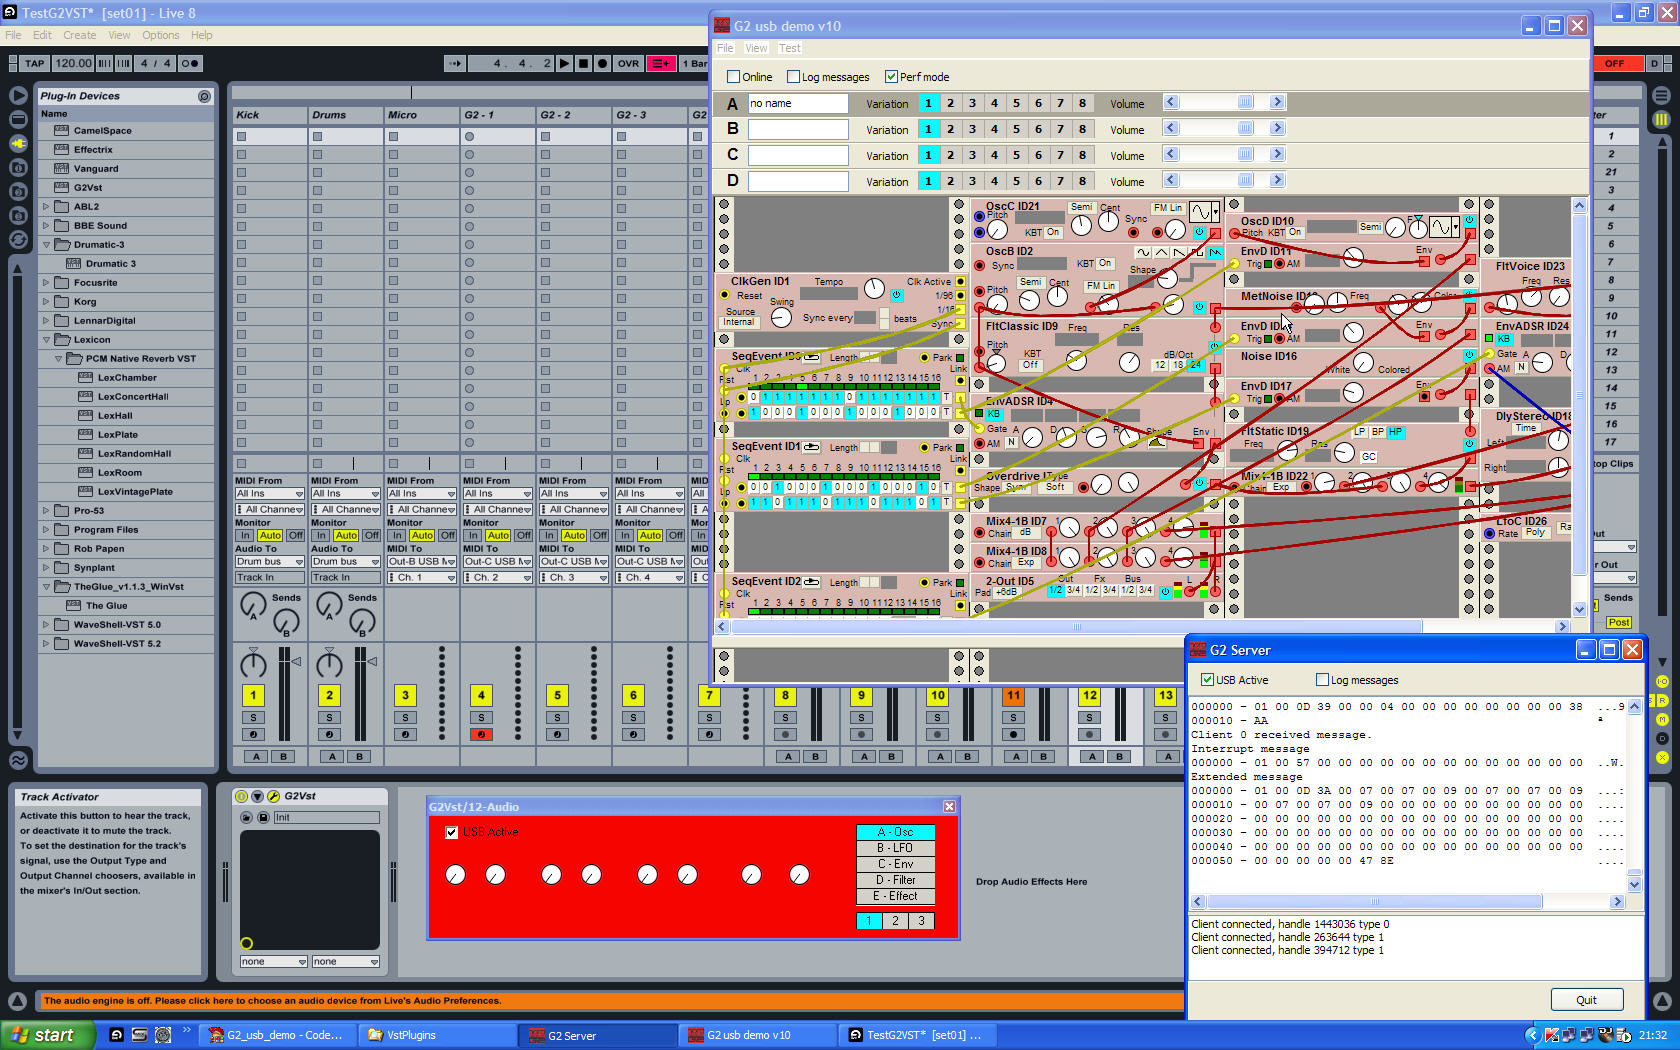The width and height of the screenshot is (1680, 1050).
Task: Click the G2Vst device activator power icon
Action: pos(241,796)
